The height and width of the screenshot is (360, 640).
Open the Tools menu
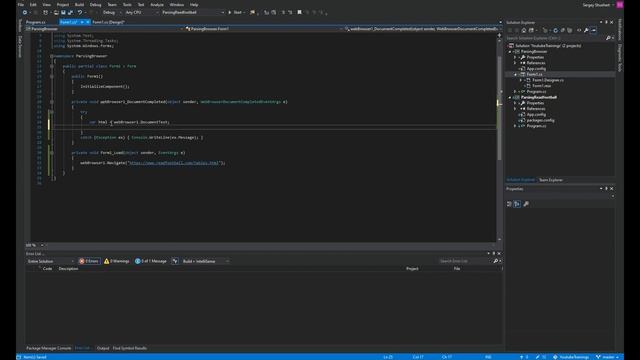(127, 4)
